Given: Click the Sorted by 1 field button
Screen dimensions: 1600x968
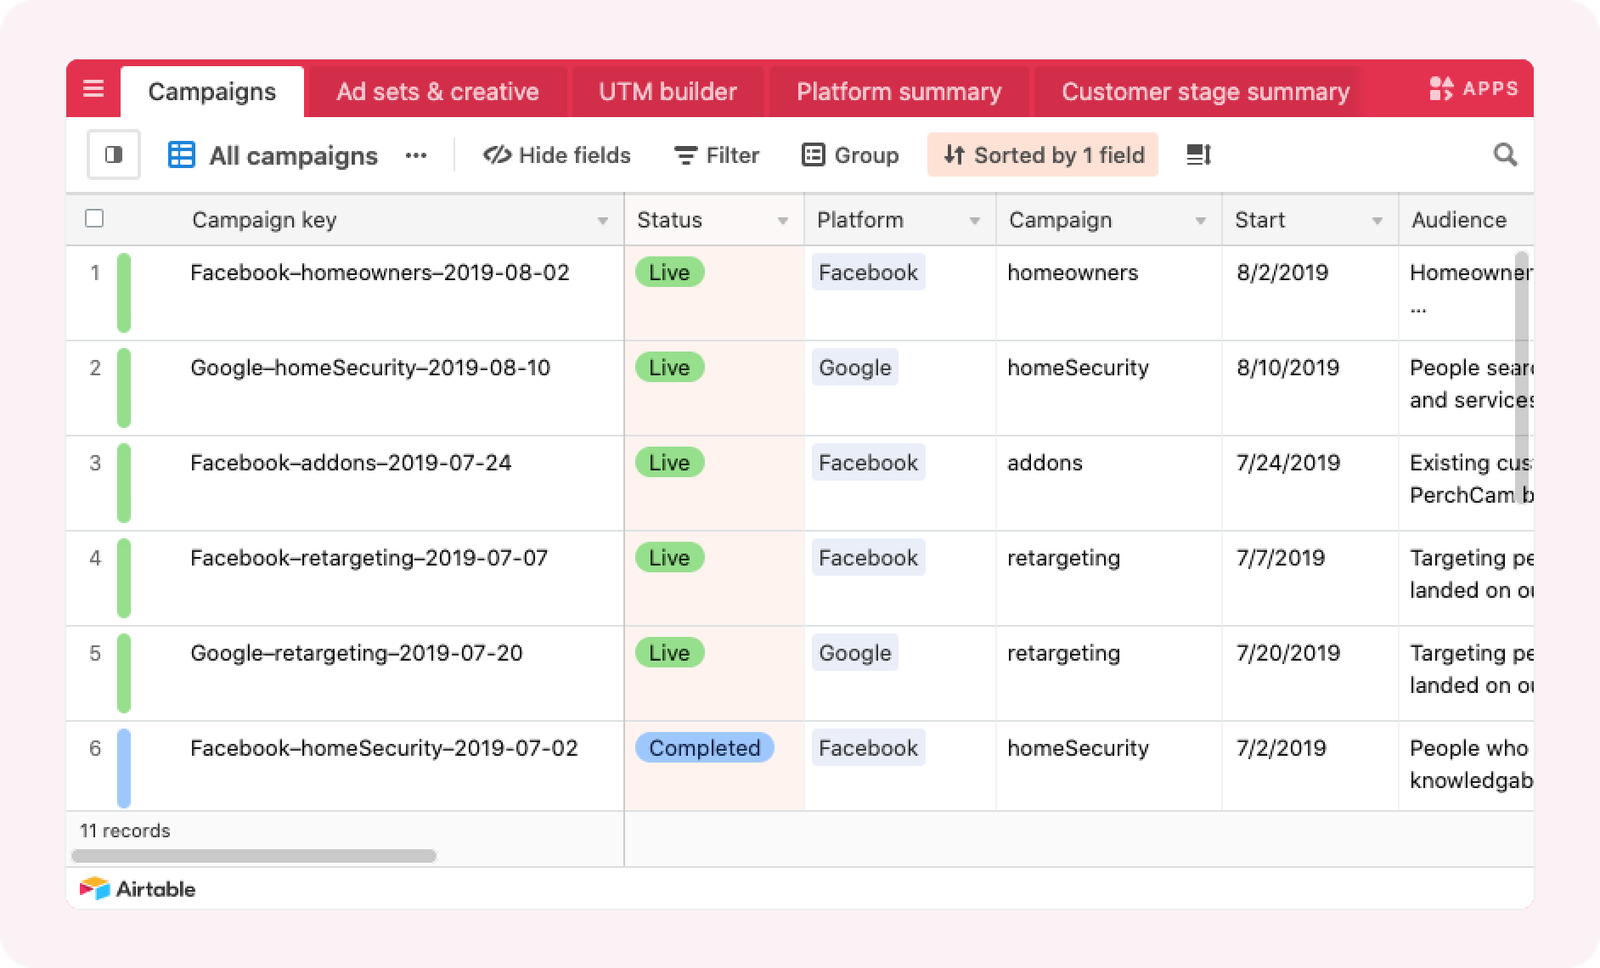Looking at the screenshot, I should click(1043, 155).
